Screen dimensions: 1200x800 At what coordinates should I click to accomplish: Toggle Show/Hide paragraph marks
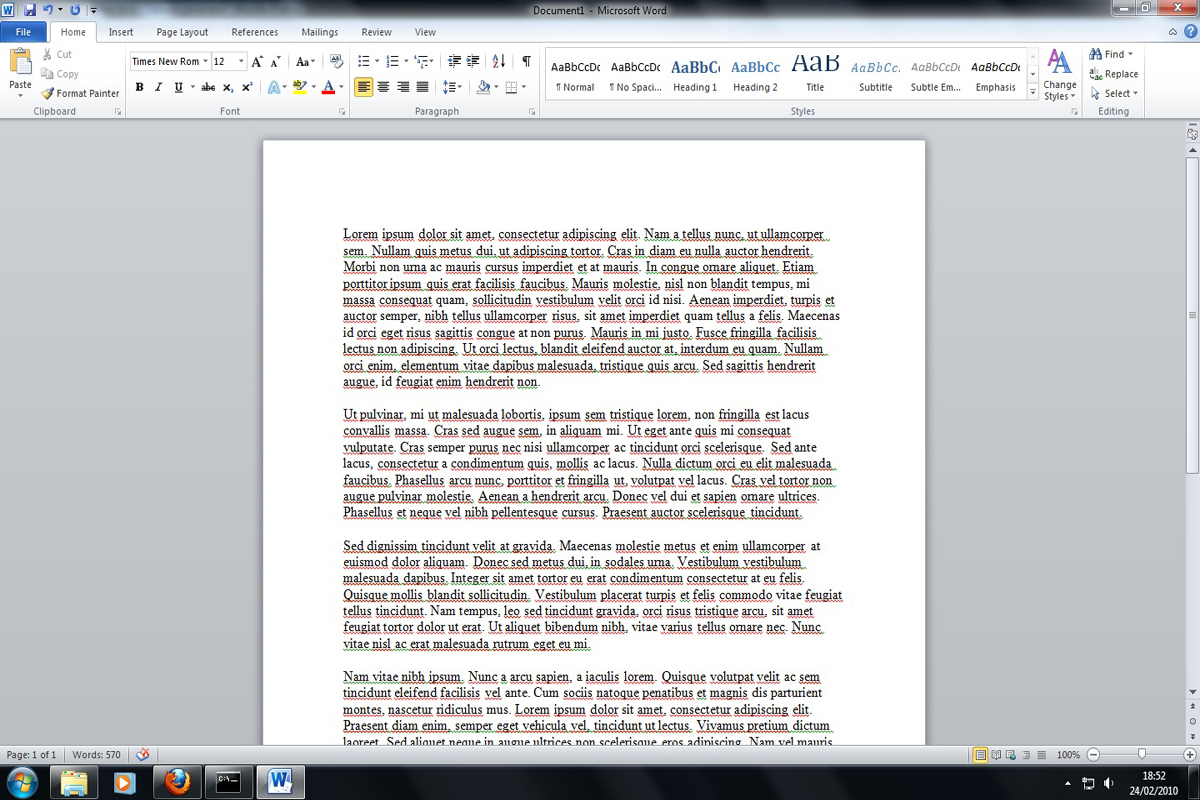pyautogui.click(x=526, y=61)
